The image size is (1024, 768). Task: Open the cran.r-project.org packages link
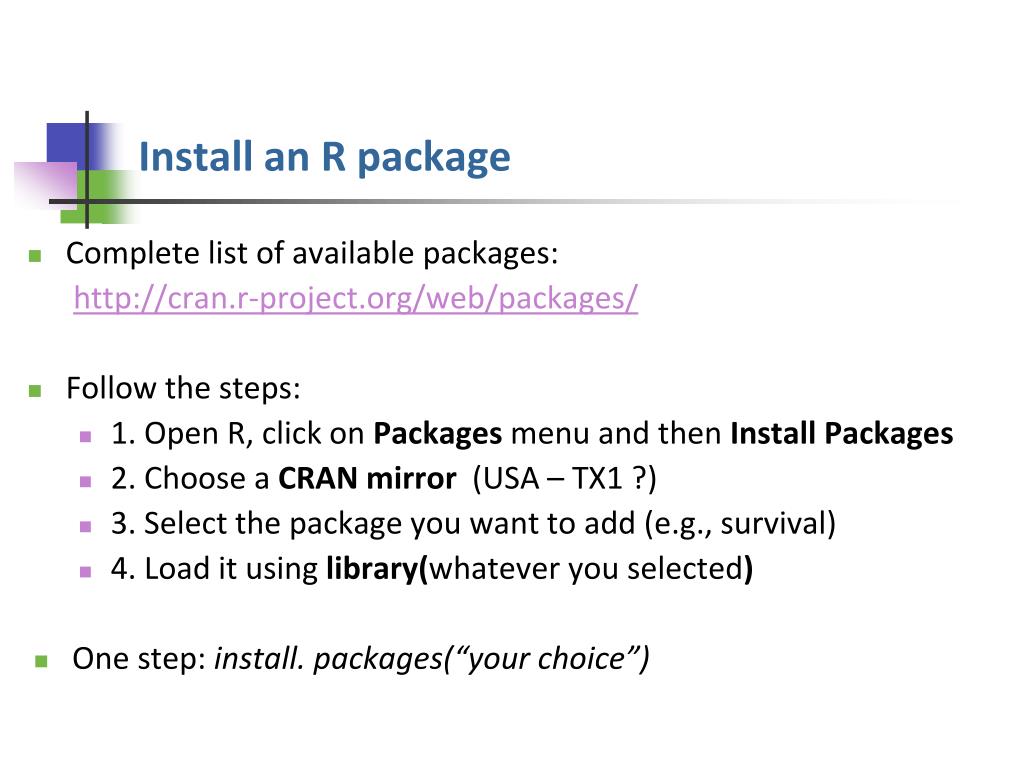tap(355, 298)
